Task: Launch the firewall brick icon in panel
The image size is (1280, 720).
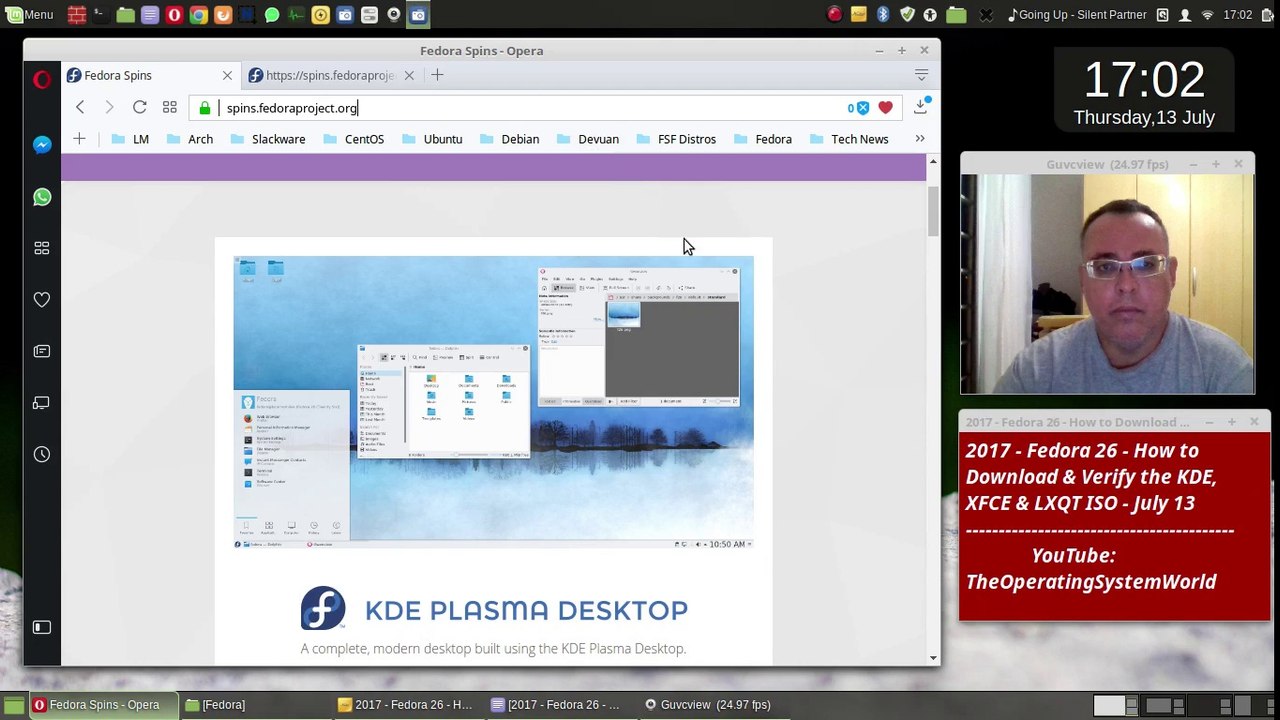Action: [76, 15]
